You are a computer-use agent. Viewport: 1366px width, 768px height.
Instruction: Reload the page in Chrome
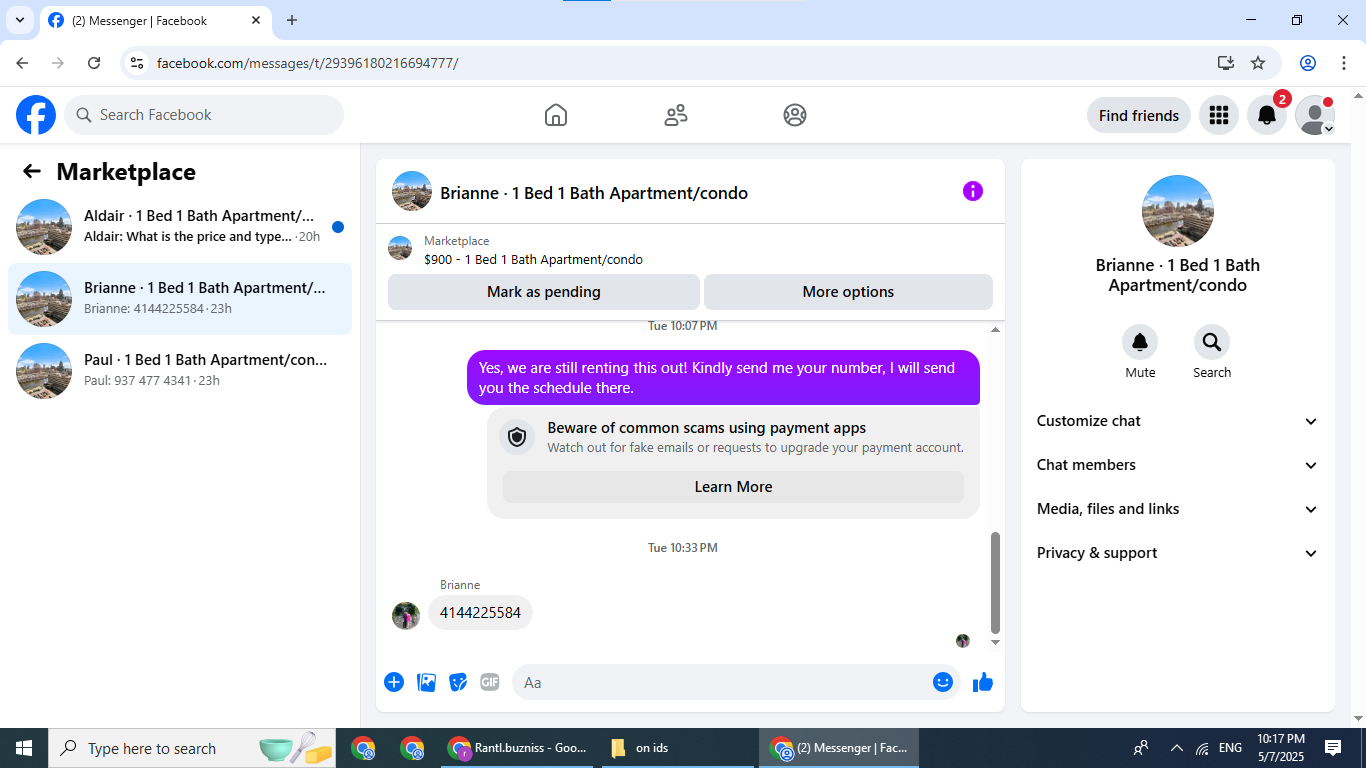pos(94,63)
